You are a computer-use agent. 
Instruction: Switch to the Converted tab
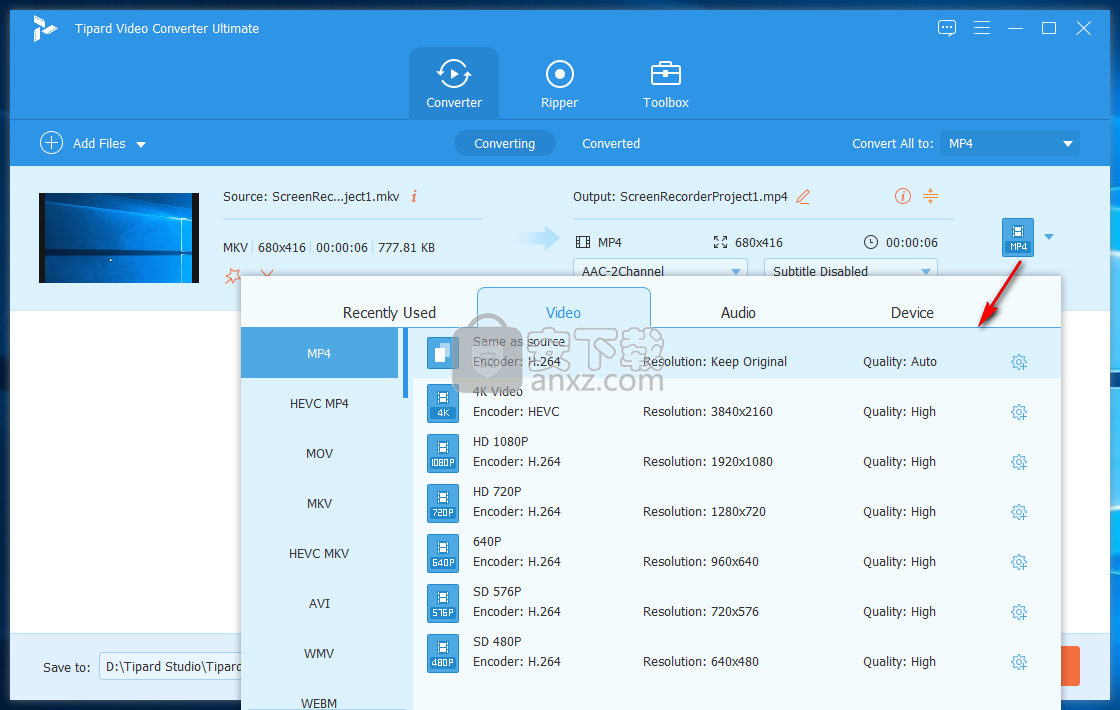[x=611, y=144]
